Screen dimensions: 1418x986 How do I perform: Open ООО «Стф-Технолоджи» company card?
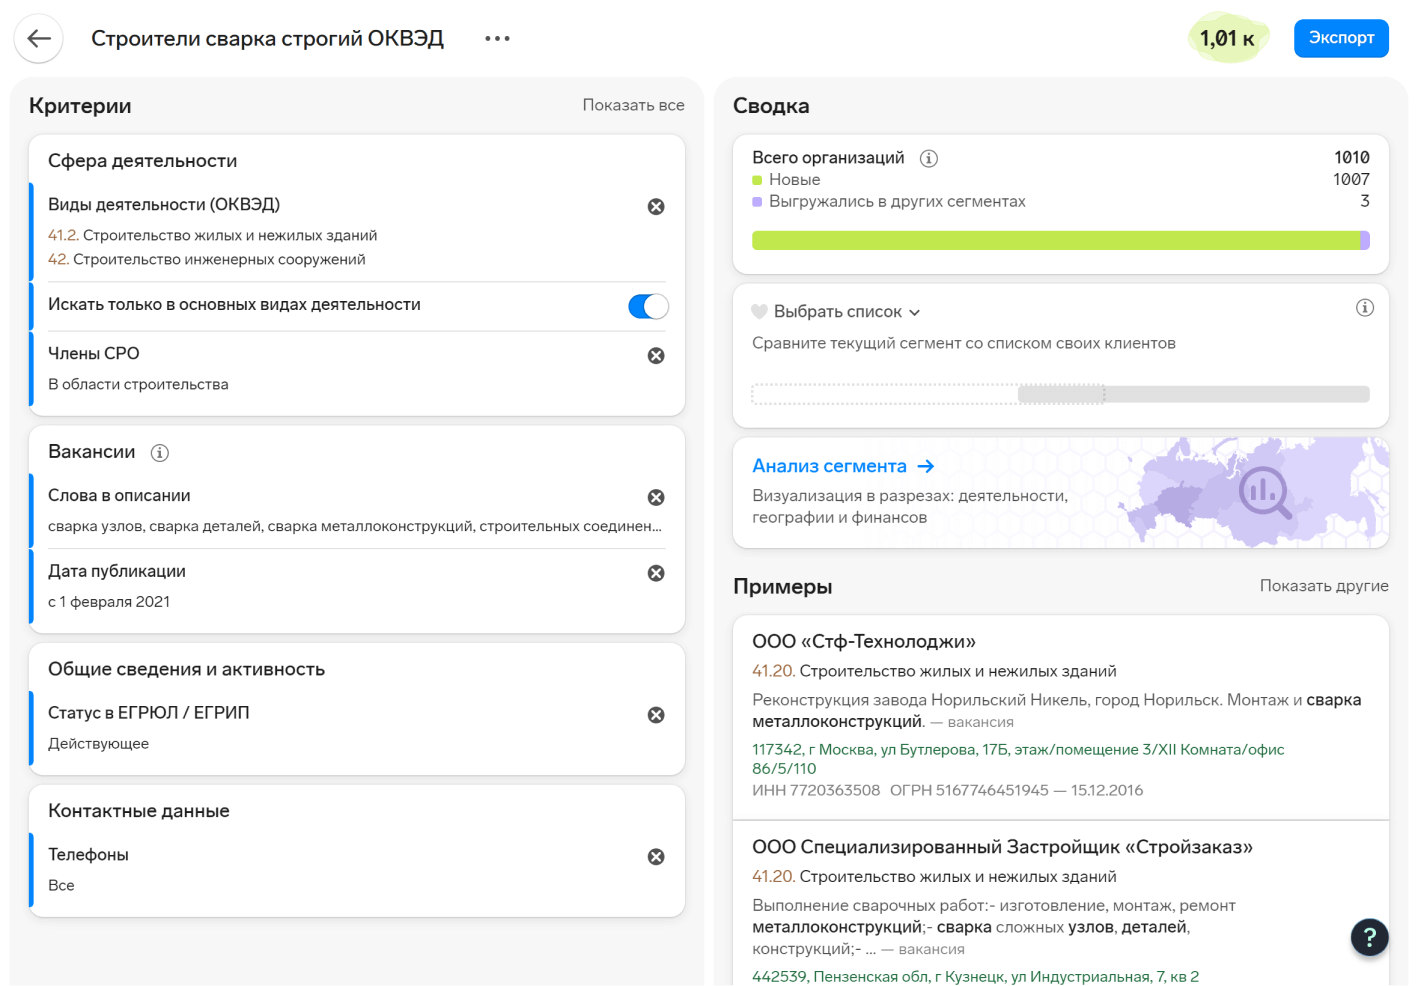pyautogui.click(x=864, y=641)
